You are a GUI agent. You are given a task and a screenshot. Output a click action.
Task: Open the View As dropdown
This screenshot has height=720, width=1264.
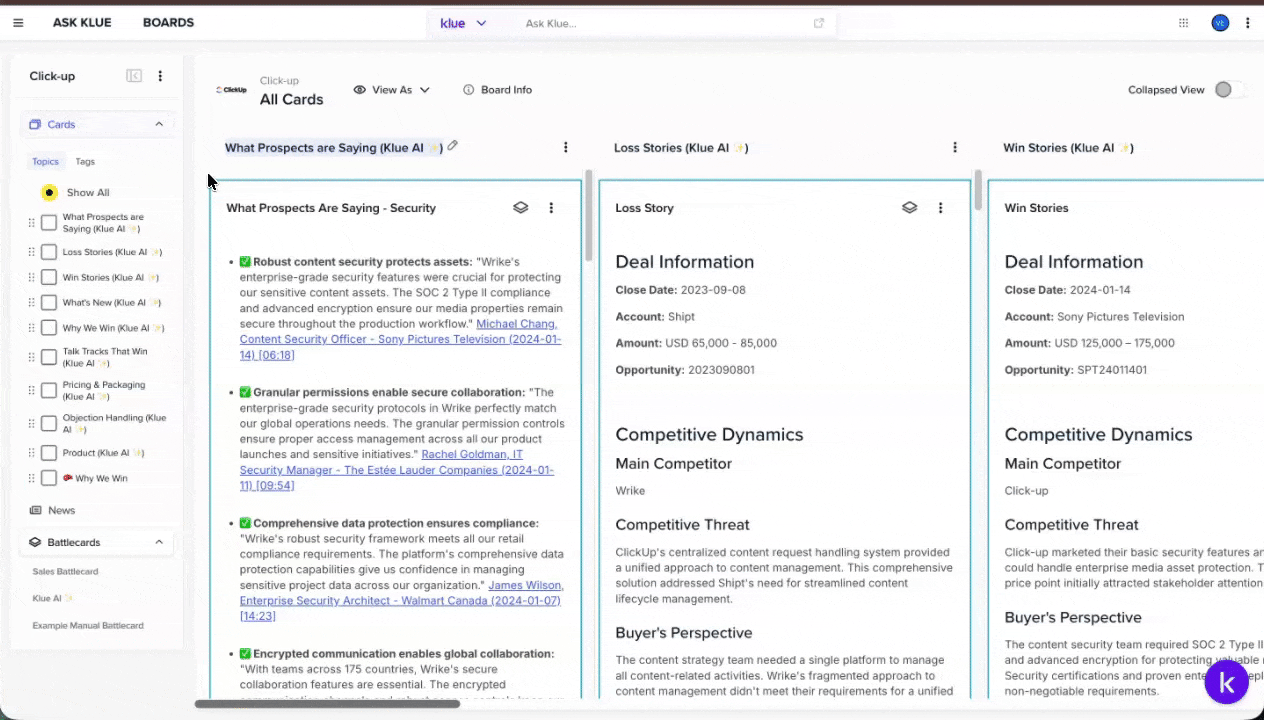coord(391,90)
